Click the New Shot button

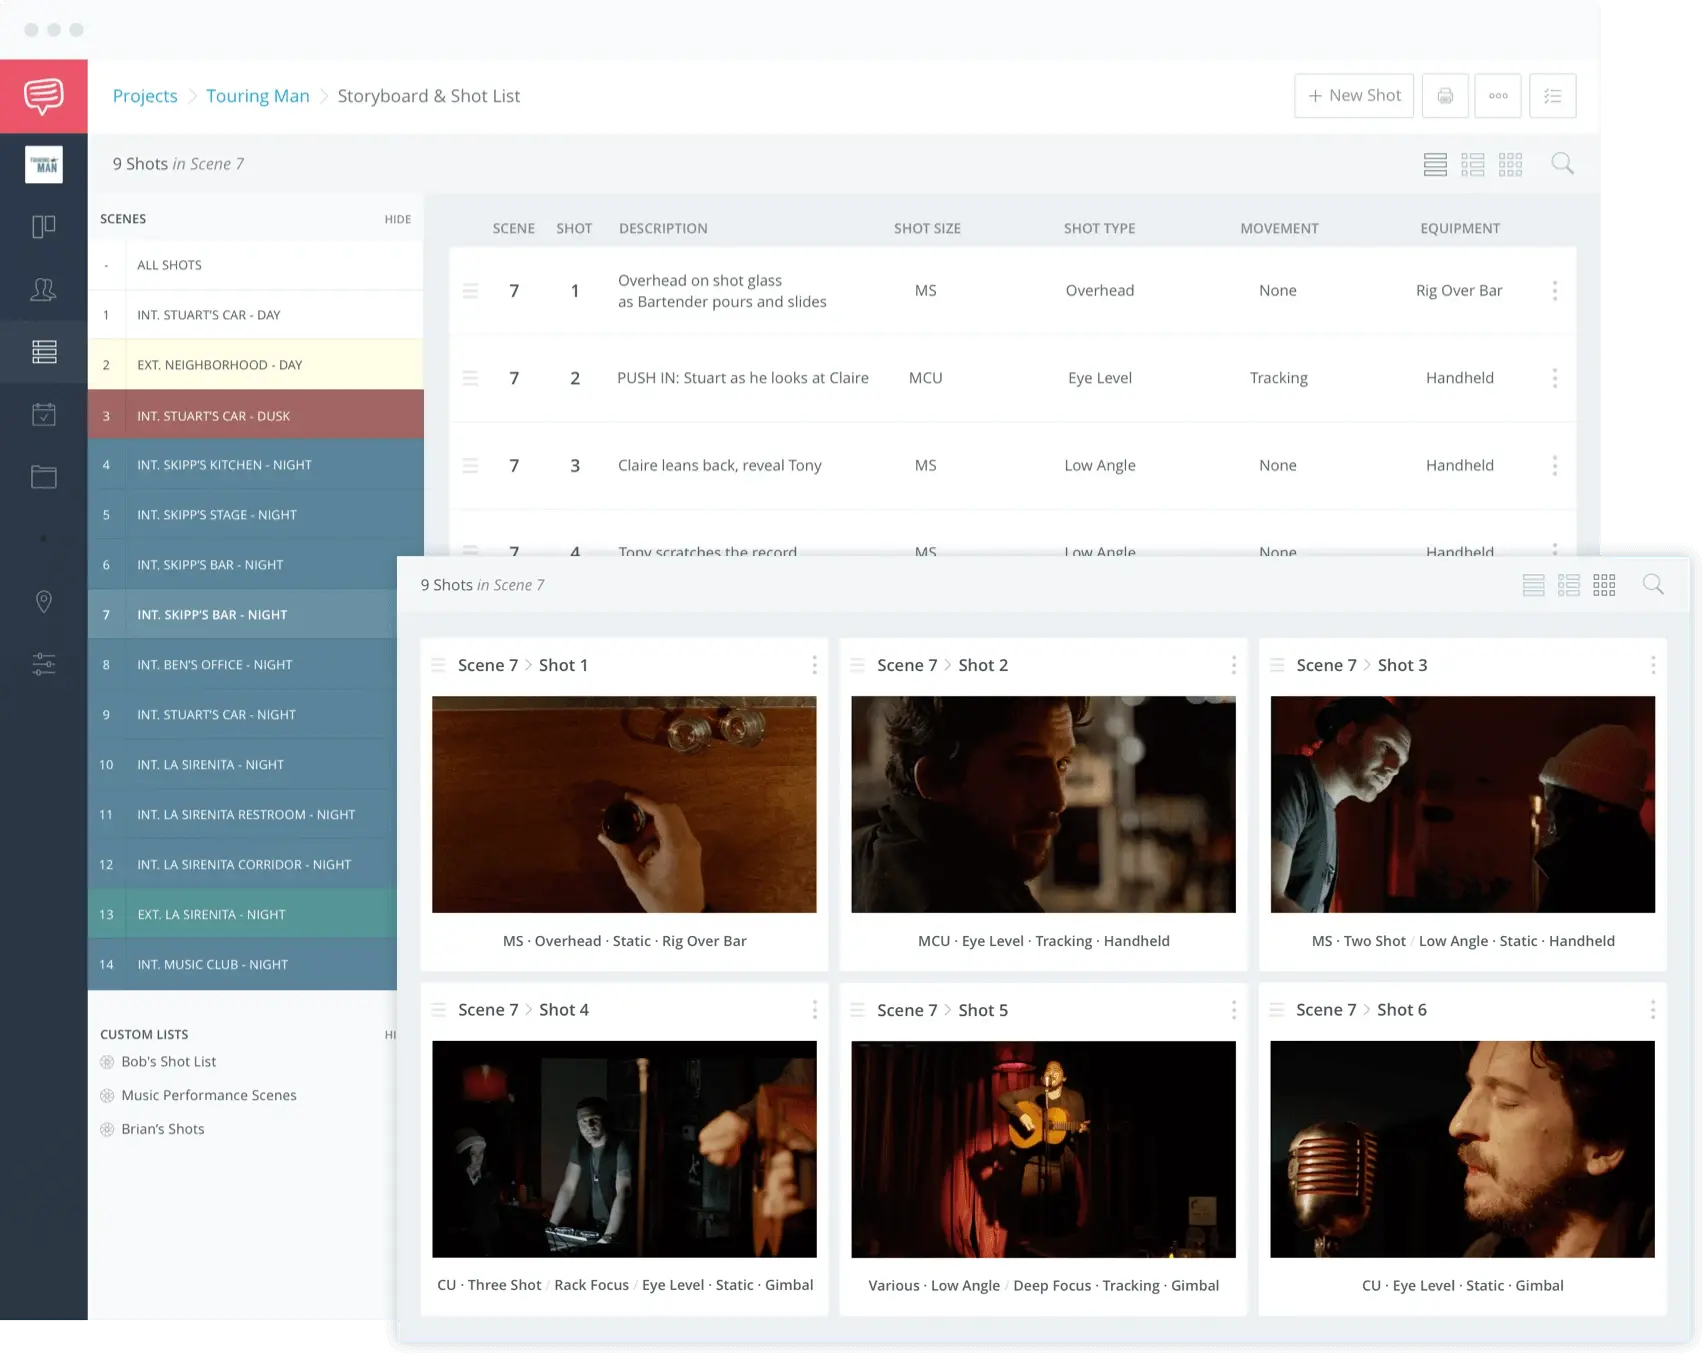(x=1353, y=95)
